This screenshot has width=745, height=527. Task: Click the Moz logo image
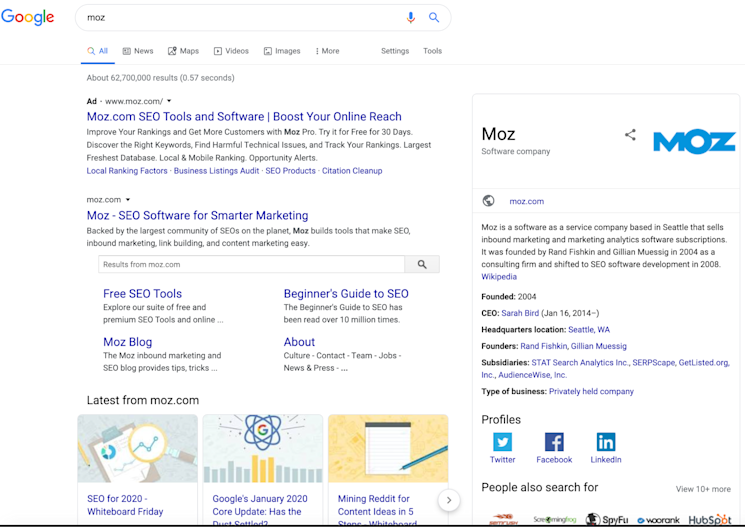click(694, 142)
